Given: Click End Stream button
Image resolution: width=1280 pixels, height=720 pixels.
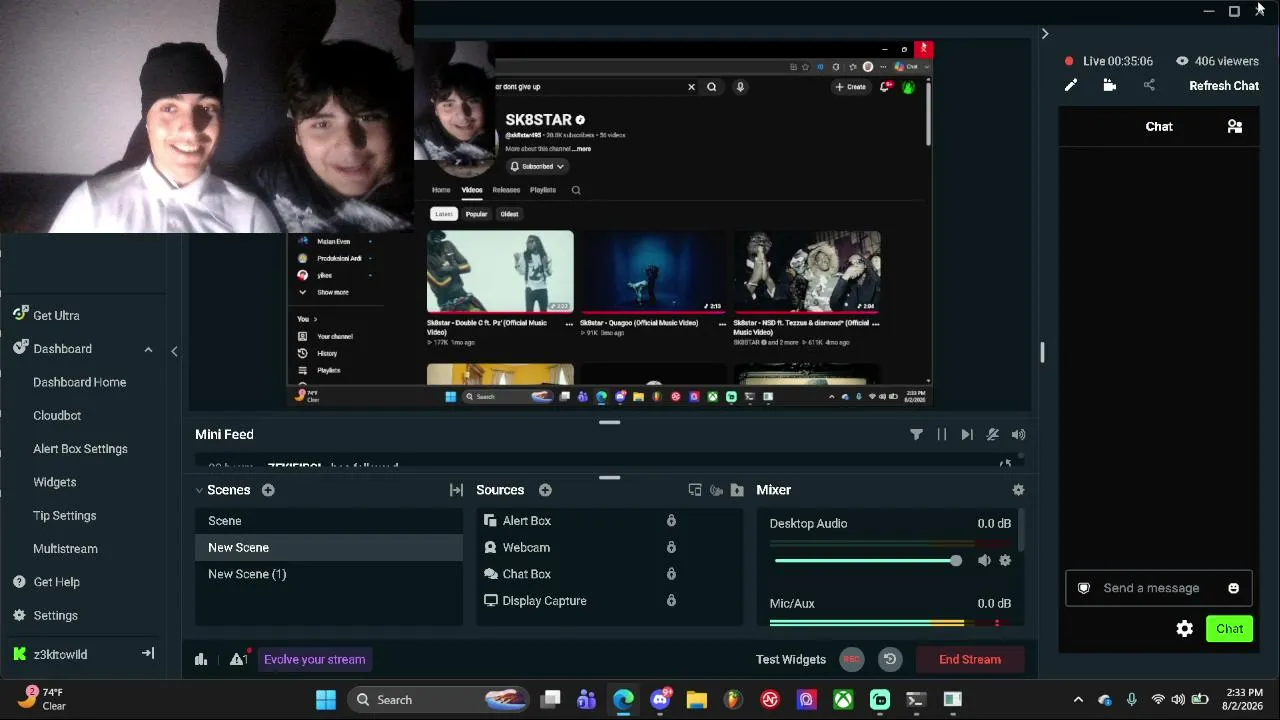Looking at the screenshot, I should (x=970, y=659).
